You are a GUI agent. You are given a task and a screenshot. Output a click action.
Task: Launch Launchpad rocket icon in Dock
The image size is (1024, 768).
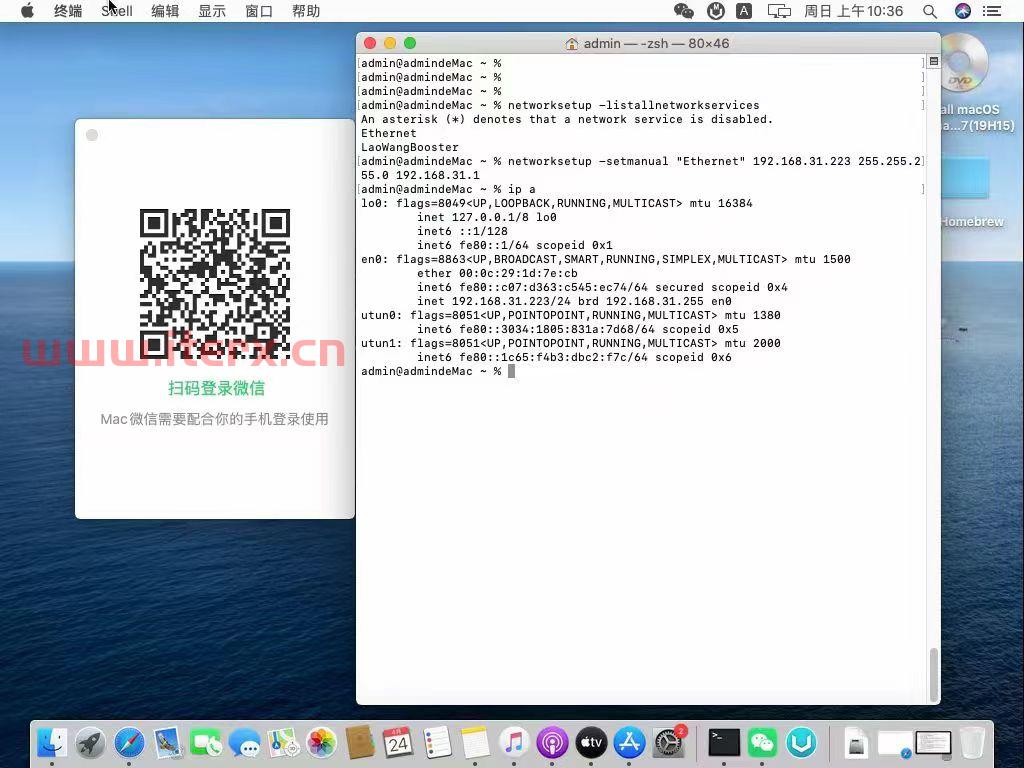click(x=90, y=743)
